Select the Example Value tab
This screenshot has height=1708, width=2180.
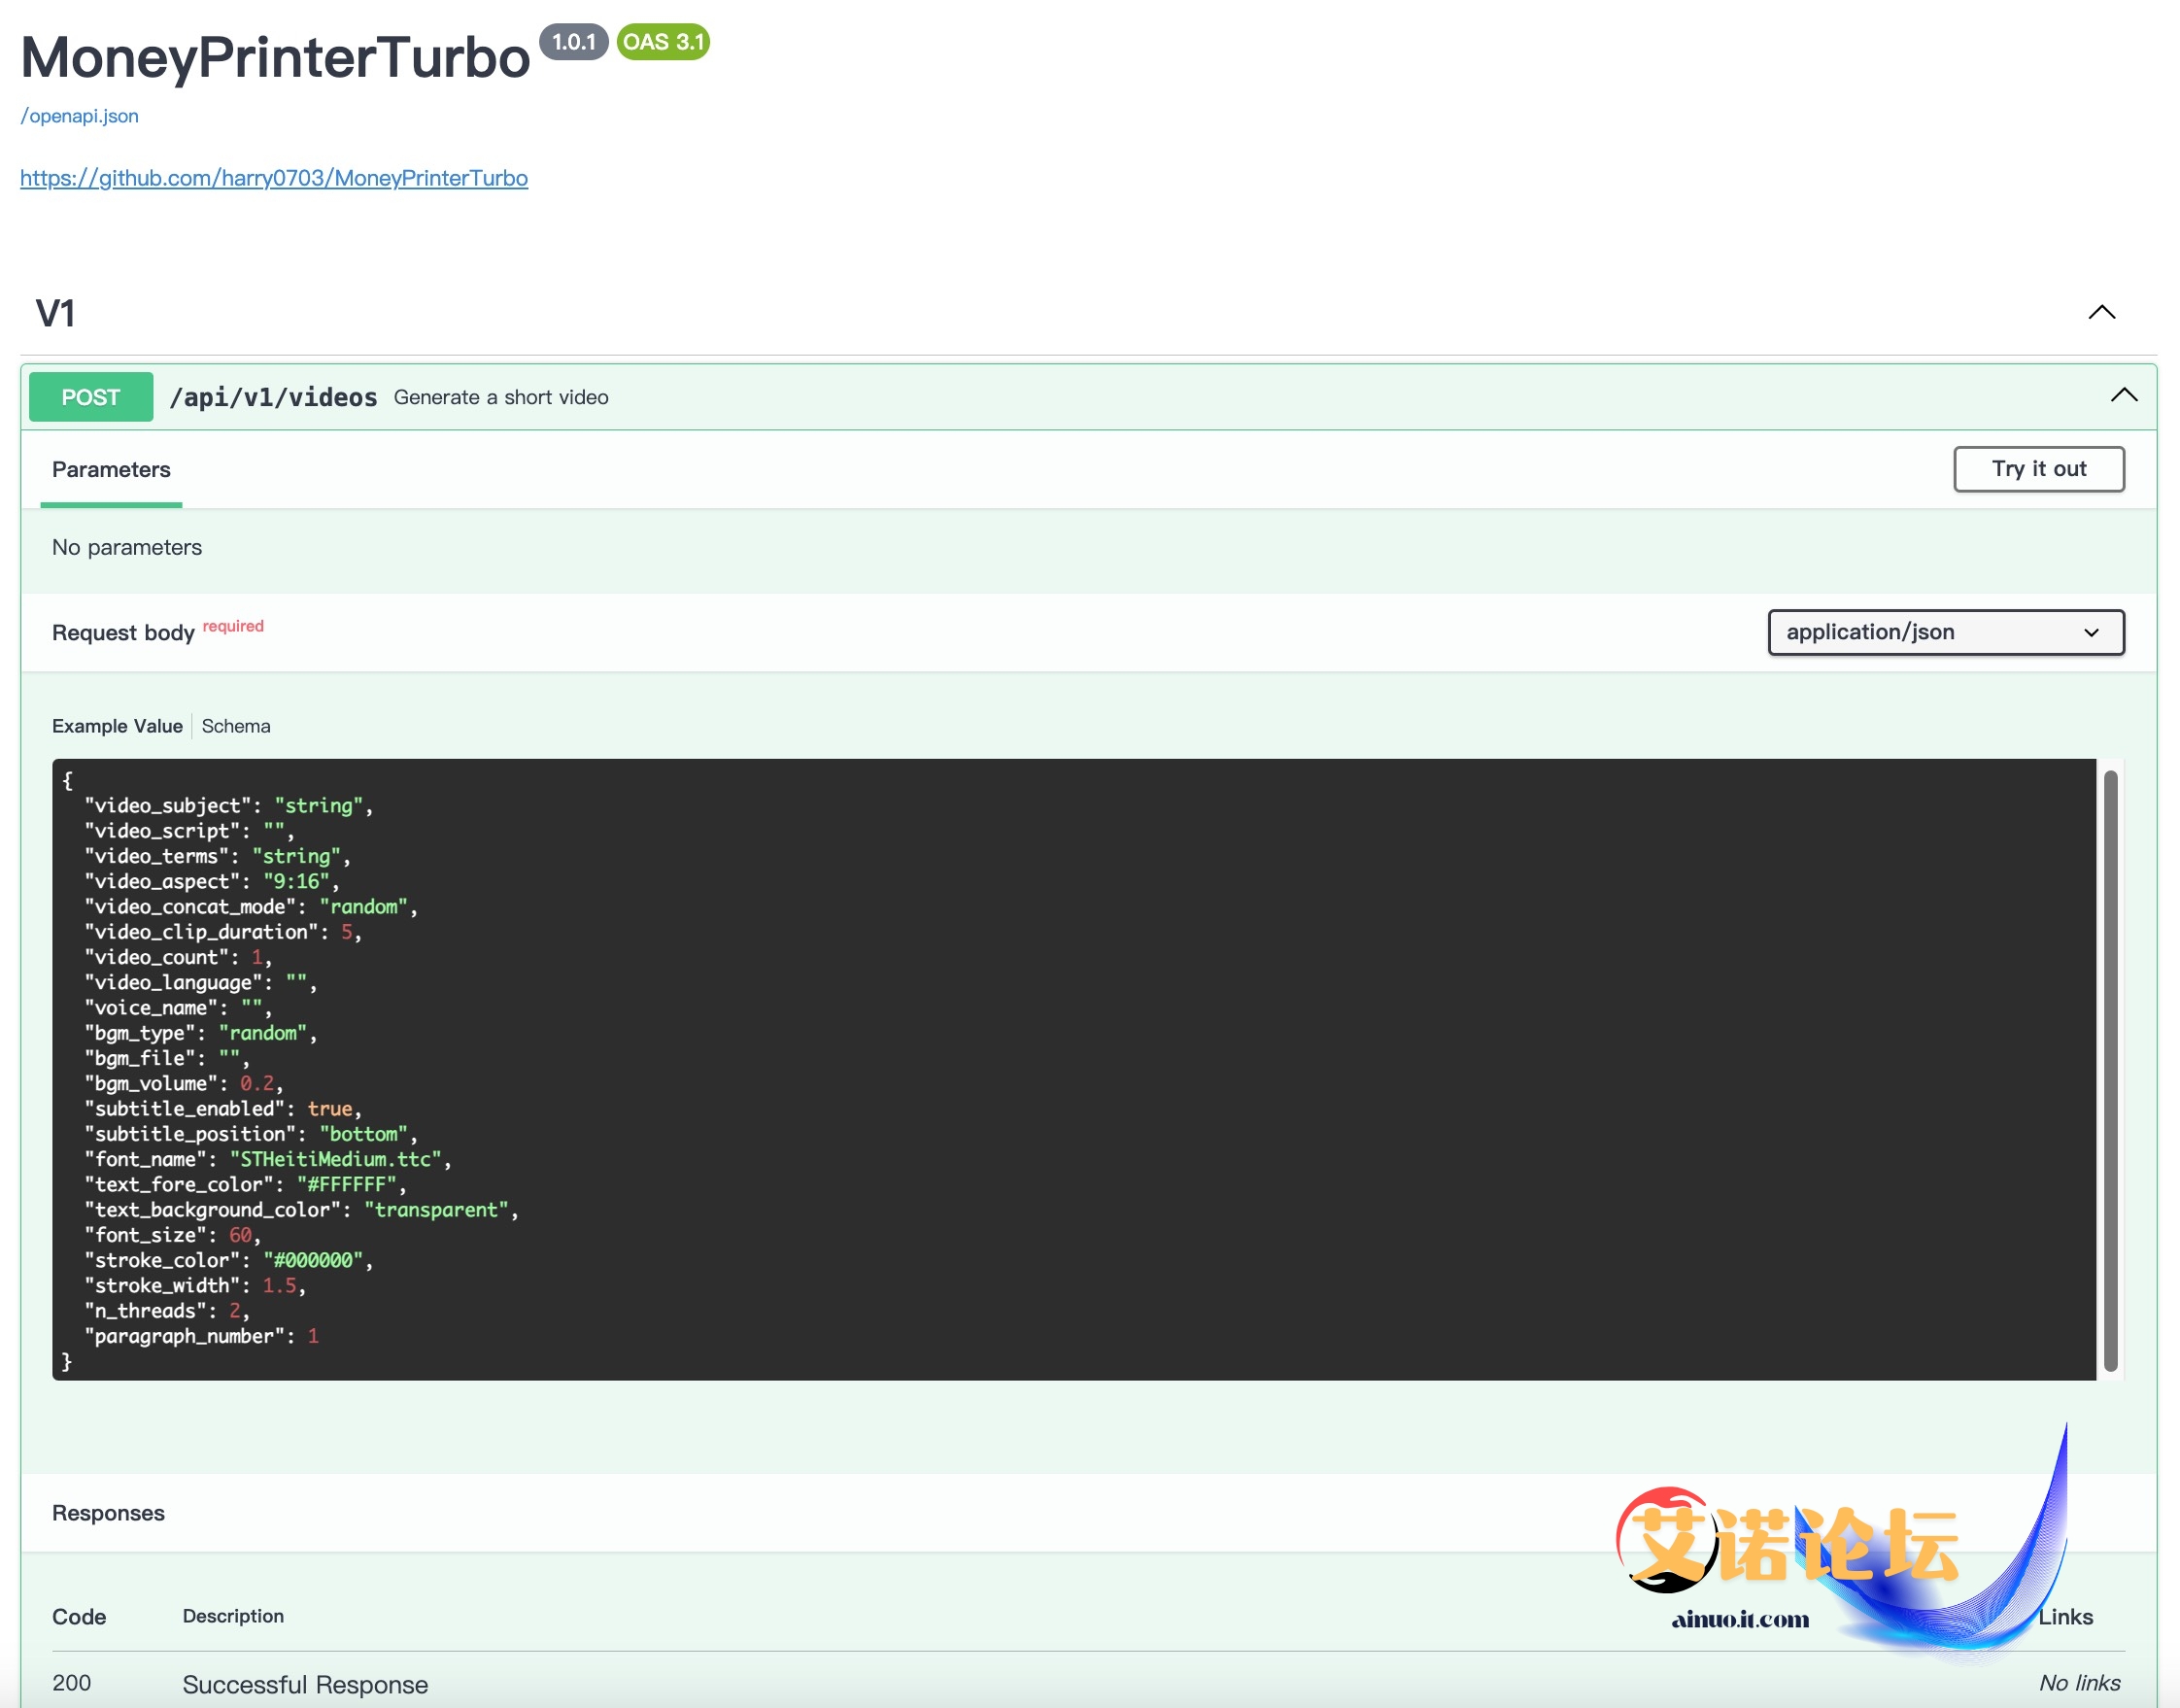pyautogui.click(x=117, y=726)
